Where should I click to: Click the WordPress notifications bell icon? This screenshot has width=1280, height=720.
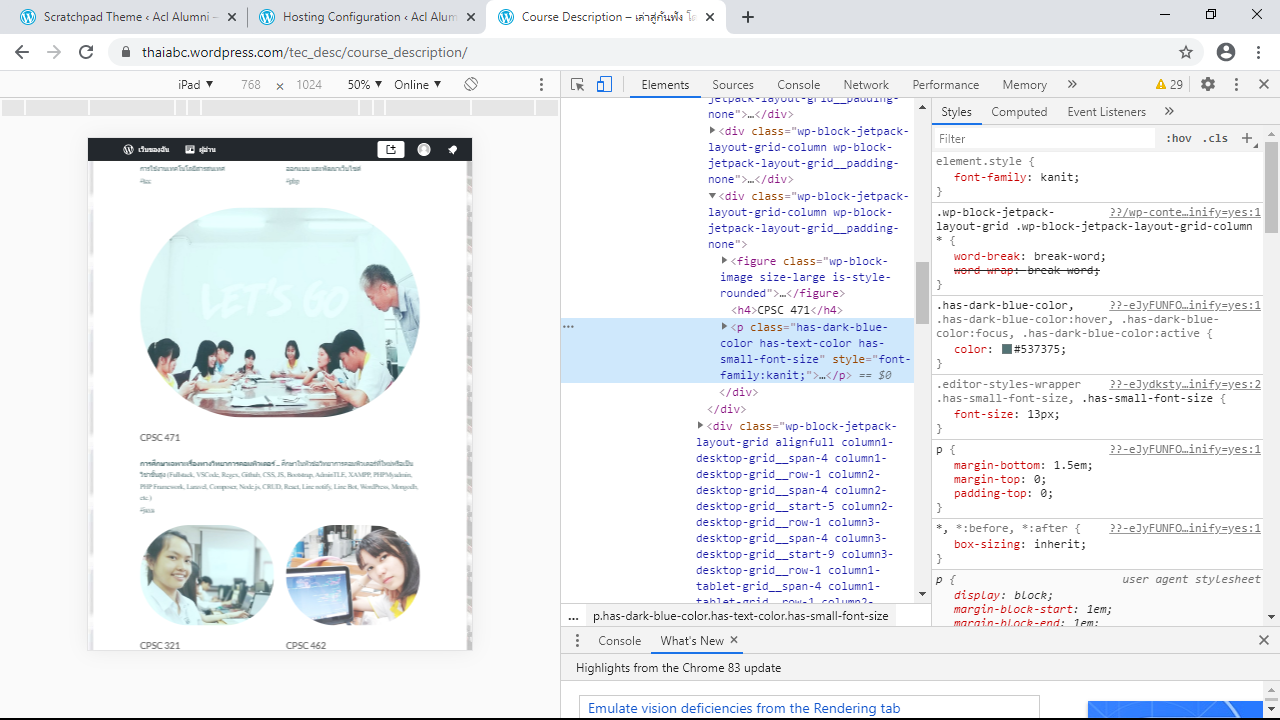452,150
